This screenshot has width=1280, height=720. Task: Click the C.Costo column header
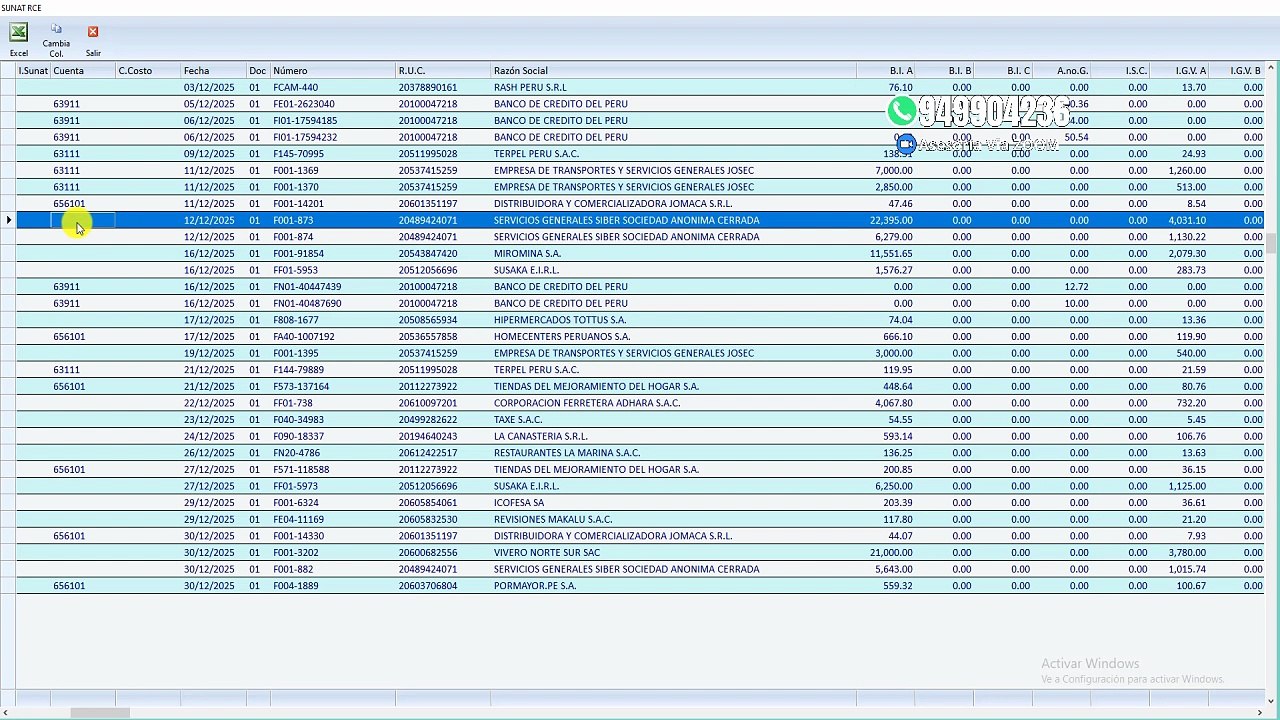(x=147, y=71)
